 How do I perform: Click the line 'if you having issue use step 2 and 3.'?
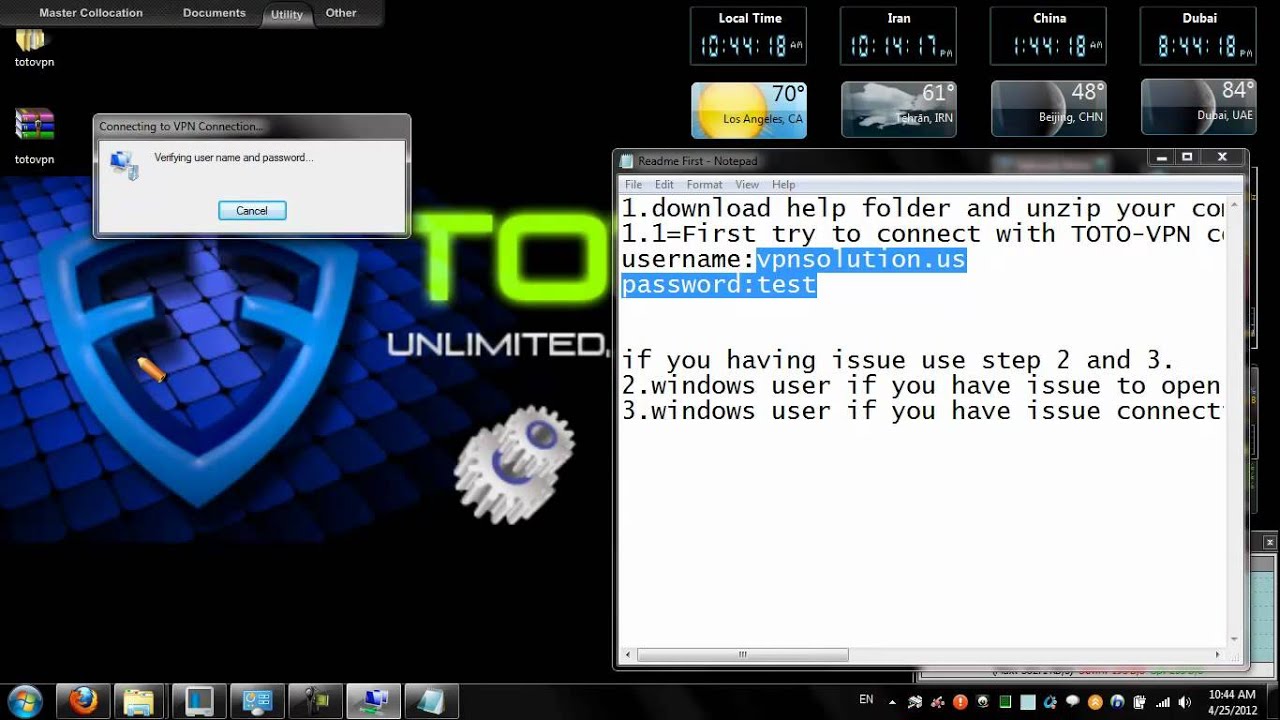pyautogui.click(x=898, y=360)
